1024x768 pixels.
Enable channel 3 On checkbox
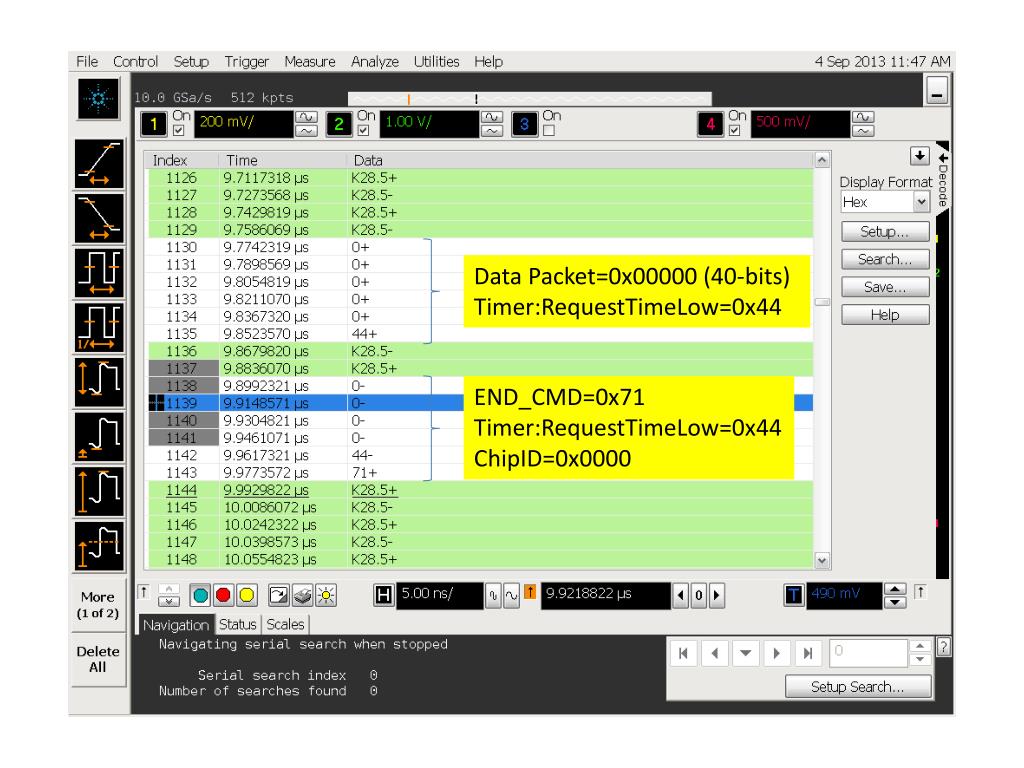coord(549,131)
